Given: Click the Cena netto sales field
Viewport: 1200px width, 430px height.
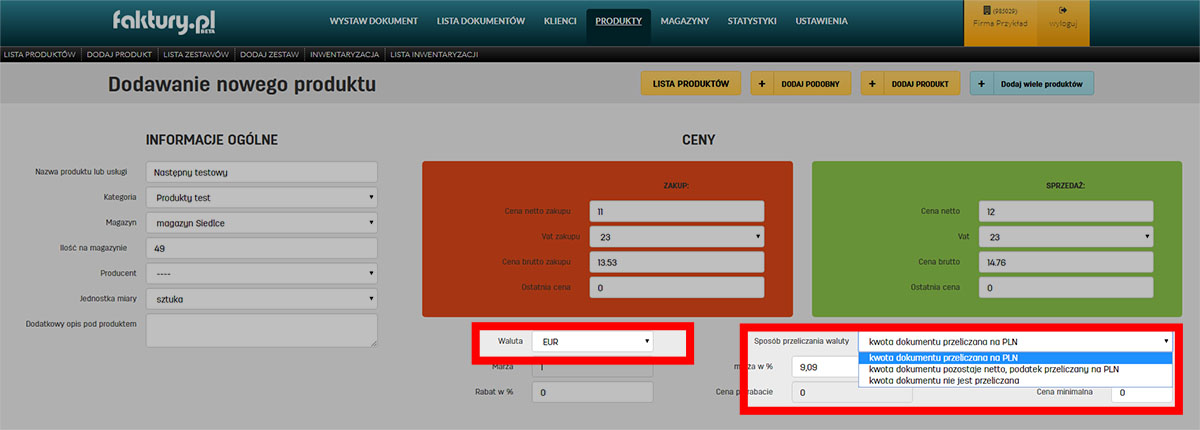Looking at the screenshot, I should 1068,211.
